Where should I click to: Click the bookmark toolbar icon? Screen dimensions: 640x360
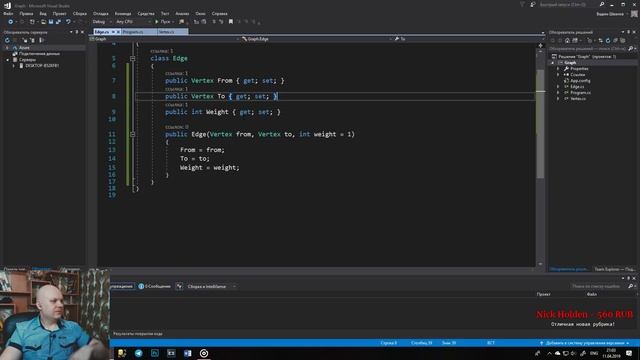tap(231, 22)
